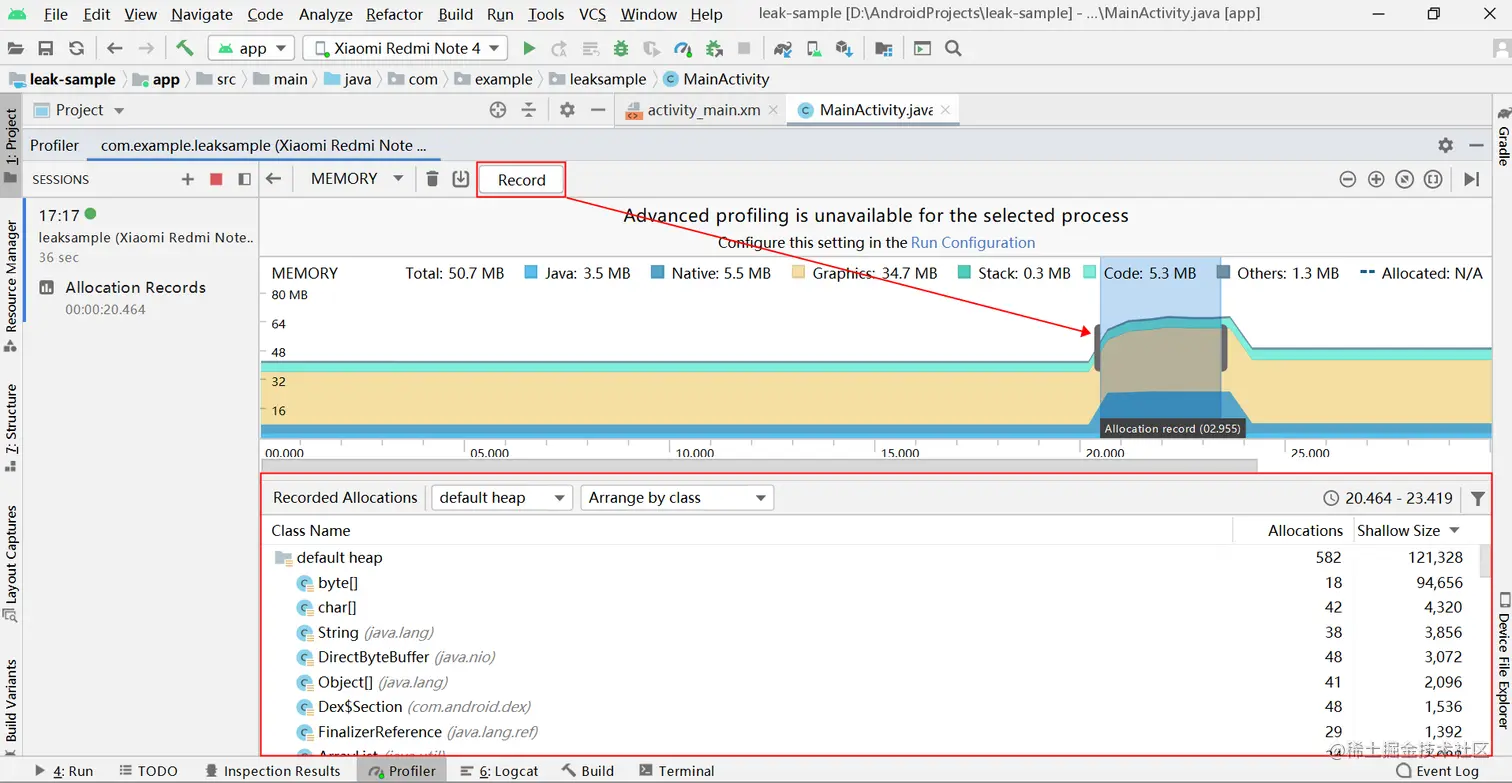Open the Project view dropdown arrow
Viewport: 1512px width, 783px height.
(119, 111)
